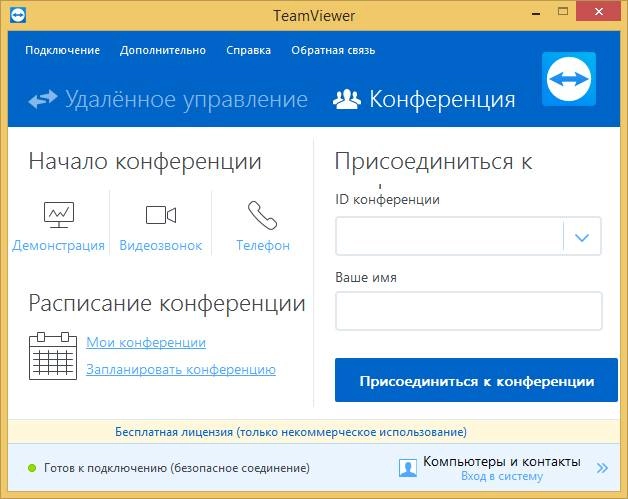Click the calendar icon under Расписание конференции
Viewport: 628px width, 499px height.
[53, 356]
